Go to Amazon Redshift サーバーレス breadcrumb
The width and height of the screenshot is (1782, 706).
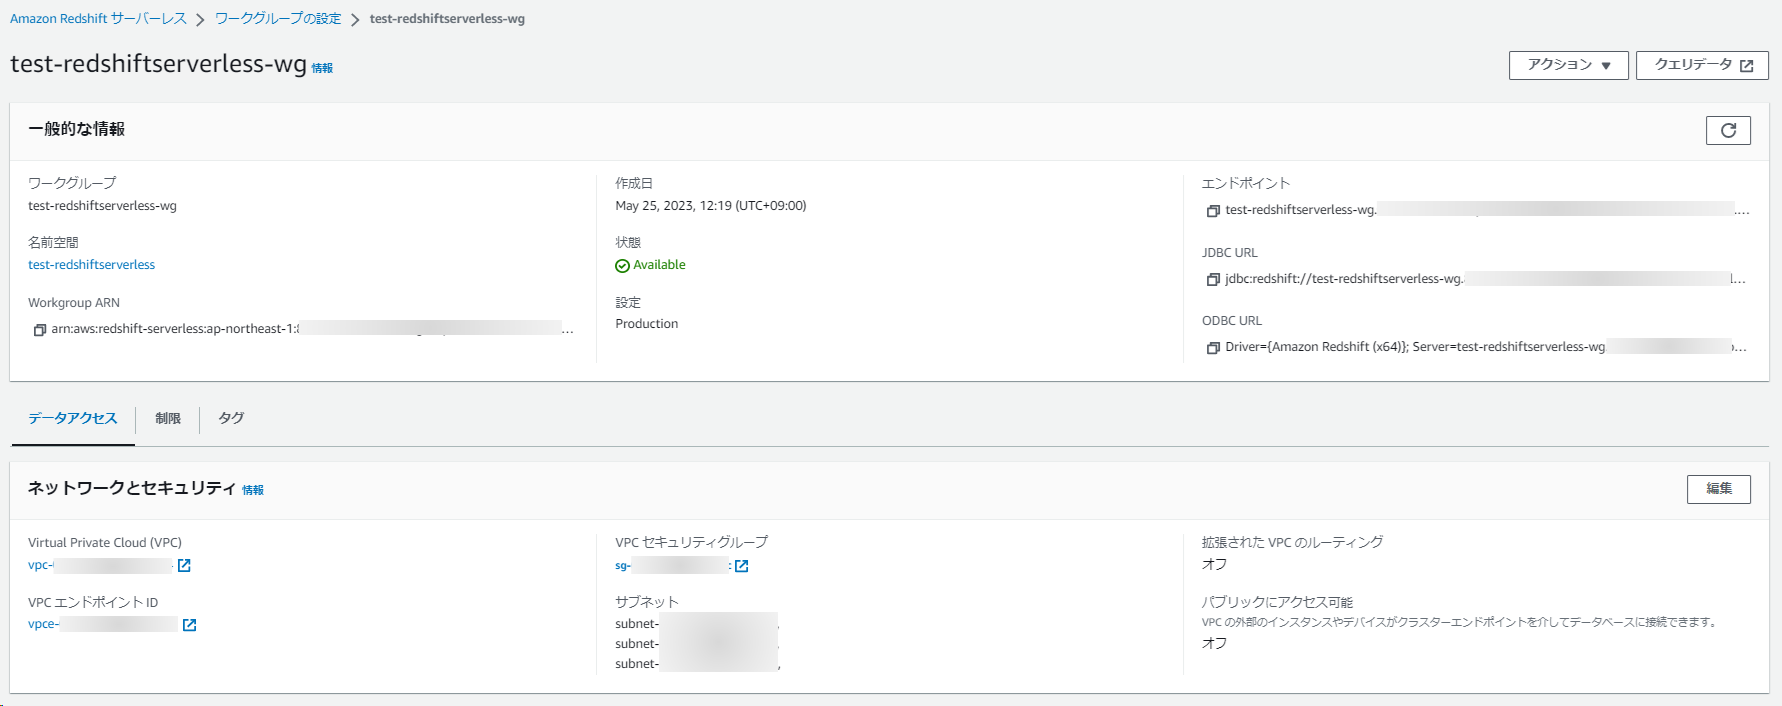[98, 19]
